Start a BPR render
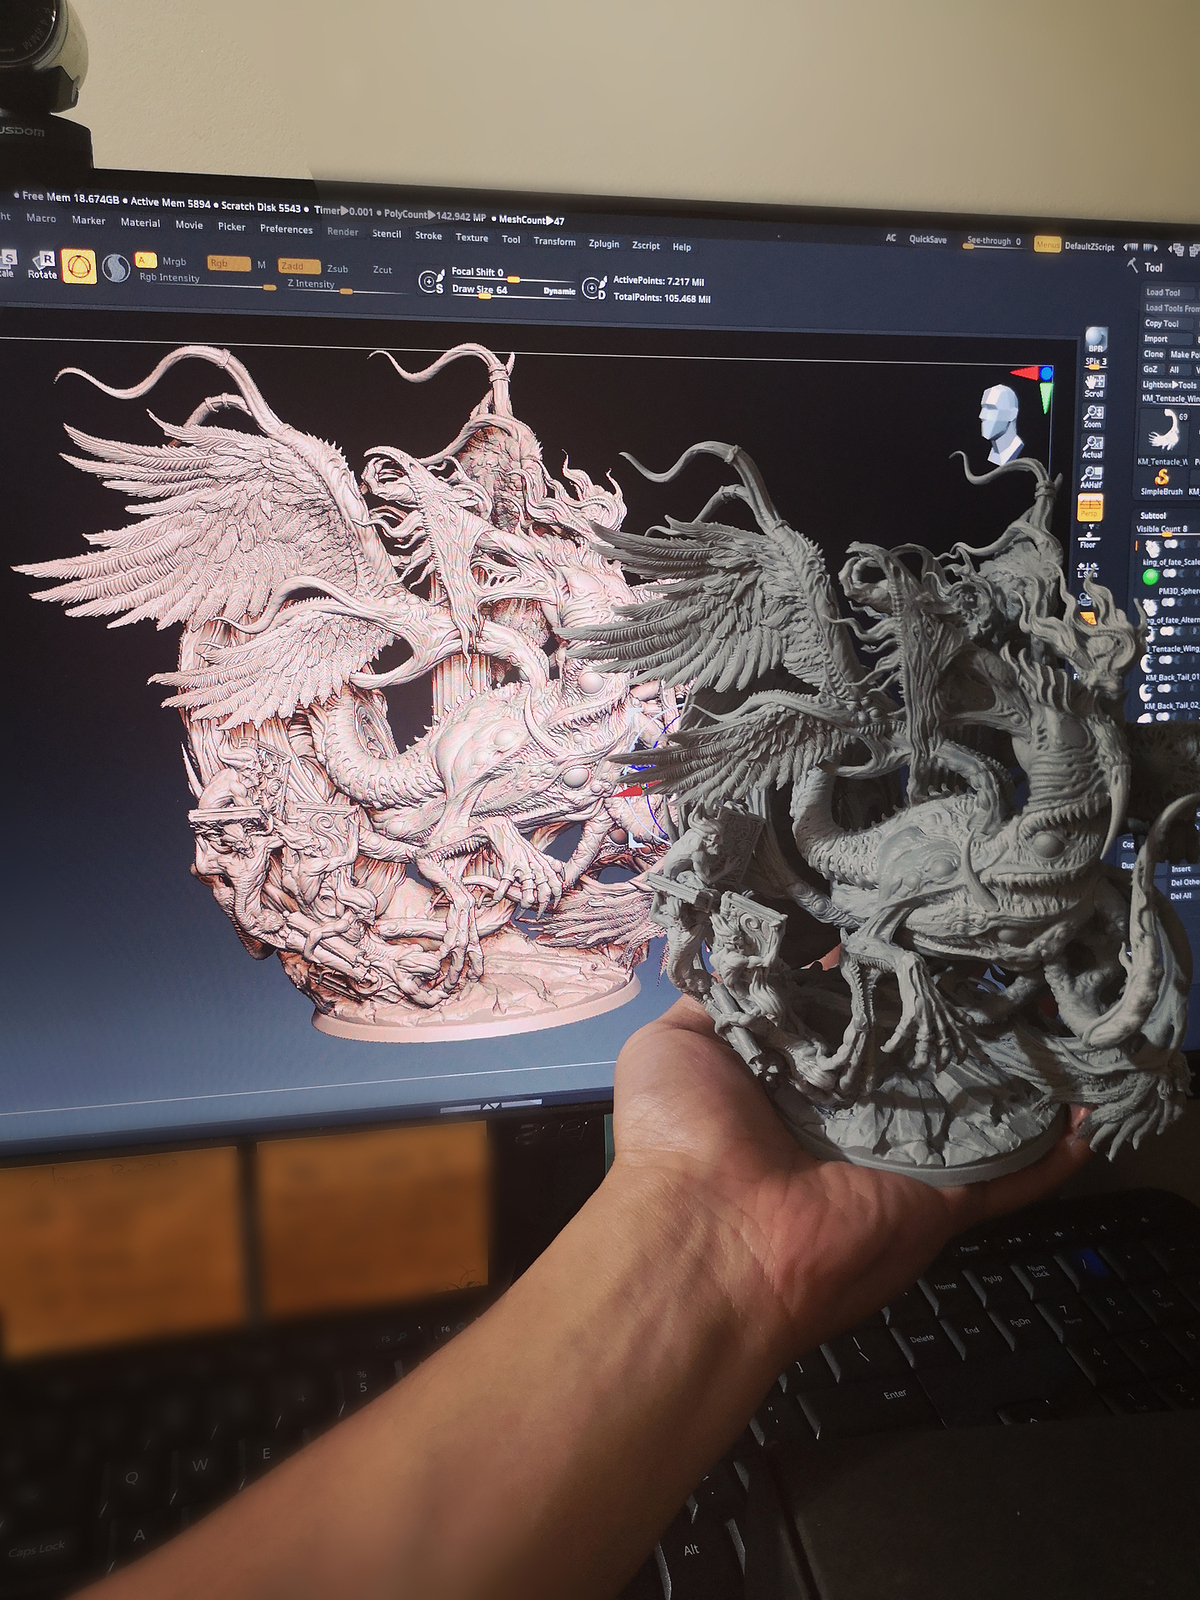Screen dimensions: 1200x1600 tap(1096, 340)
